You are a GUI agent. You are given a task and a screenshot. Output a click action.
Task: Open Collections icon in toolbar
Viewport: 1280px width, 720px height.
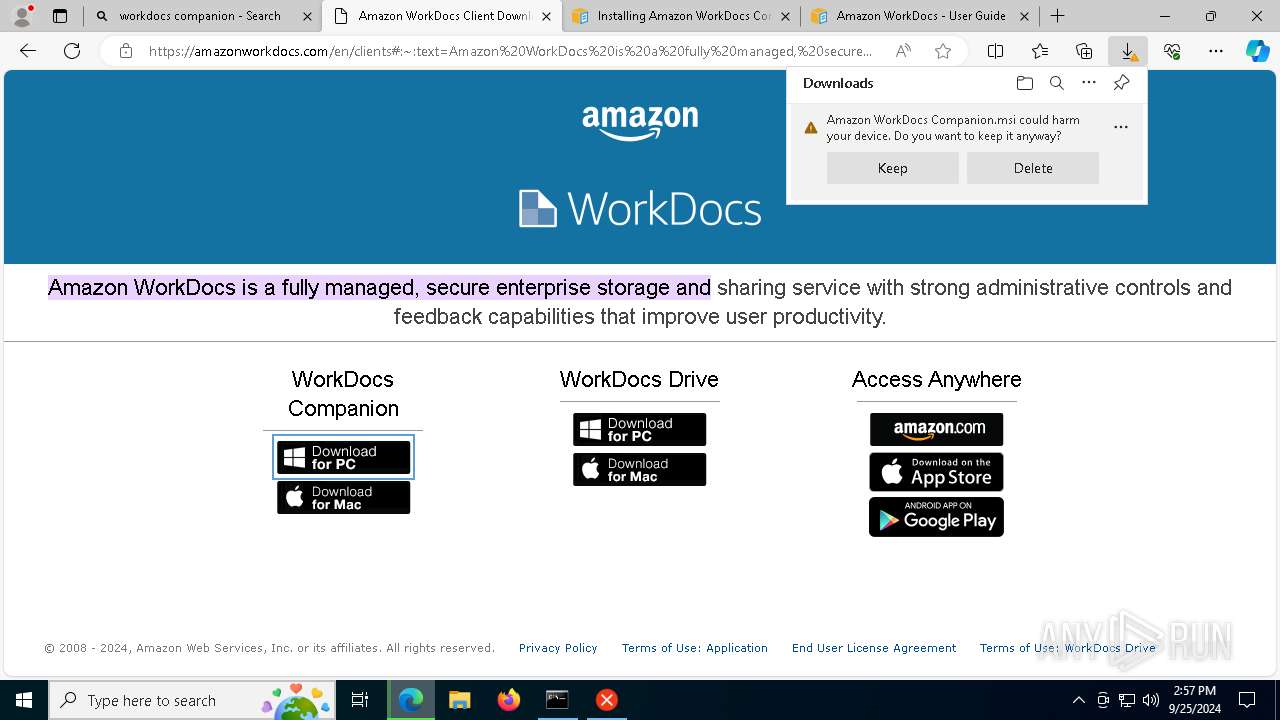(x=1084, y=51)
